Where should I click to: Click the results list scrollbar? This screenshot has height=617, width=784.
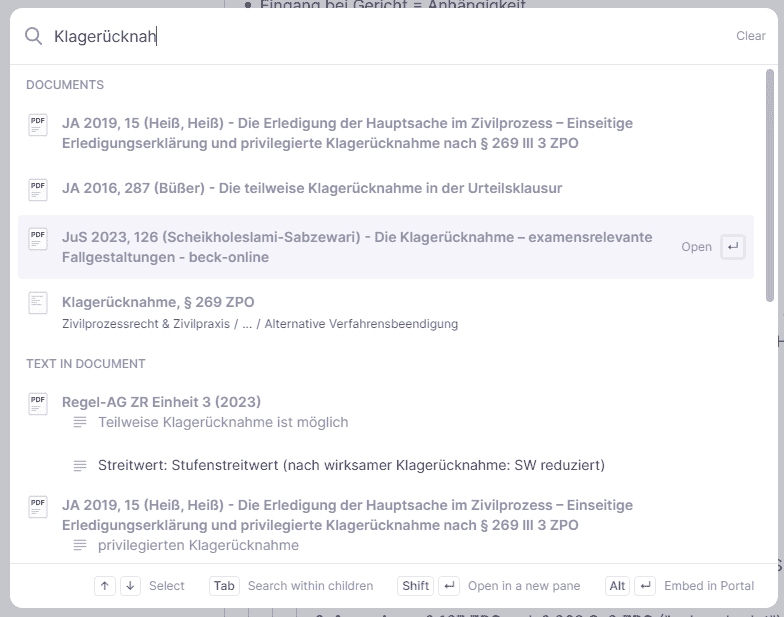click(x=770, y=186)
